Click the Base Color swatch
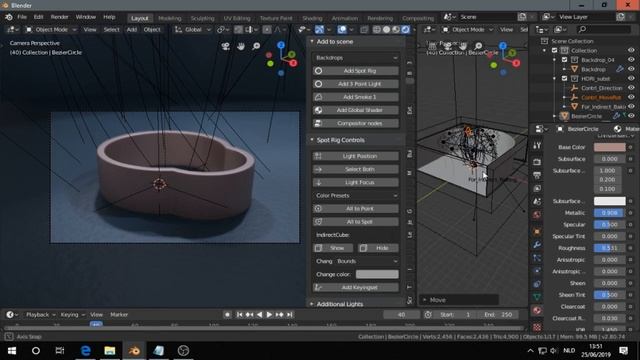640x360 pixels. pos(609,147)
